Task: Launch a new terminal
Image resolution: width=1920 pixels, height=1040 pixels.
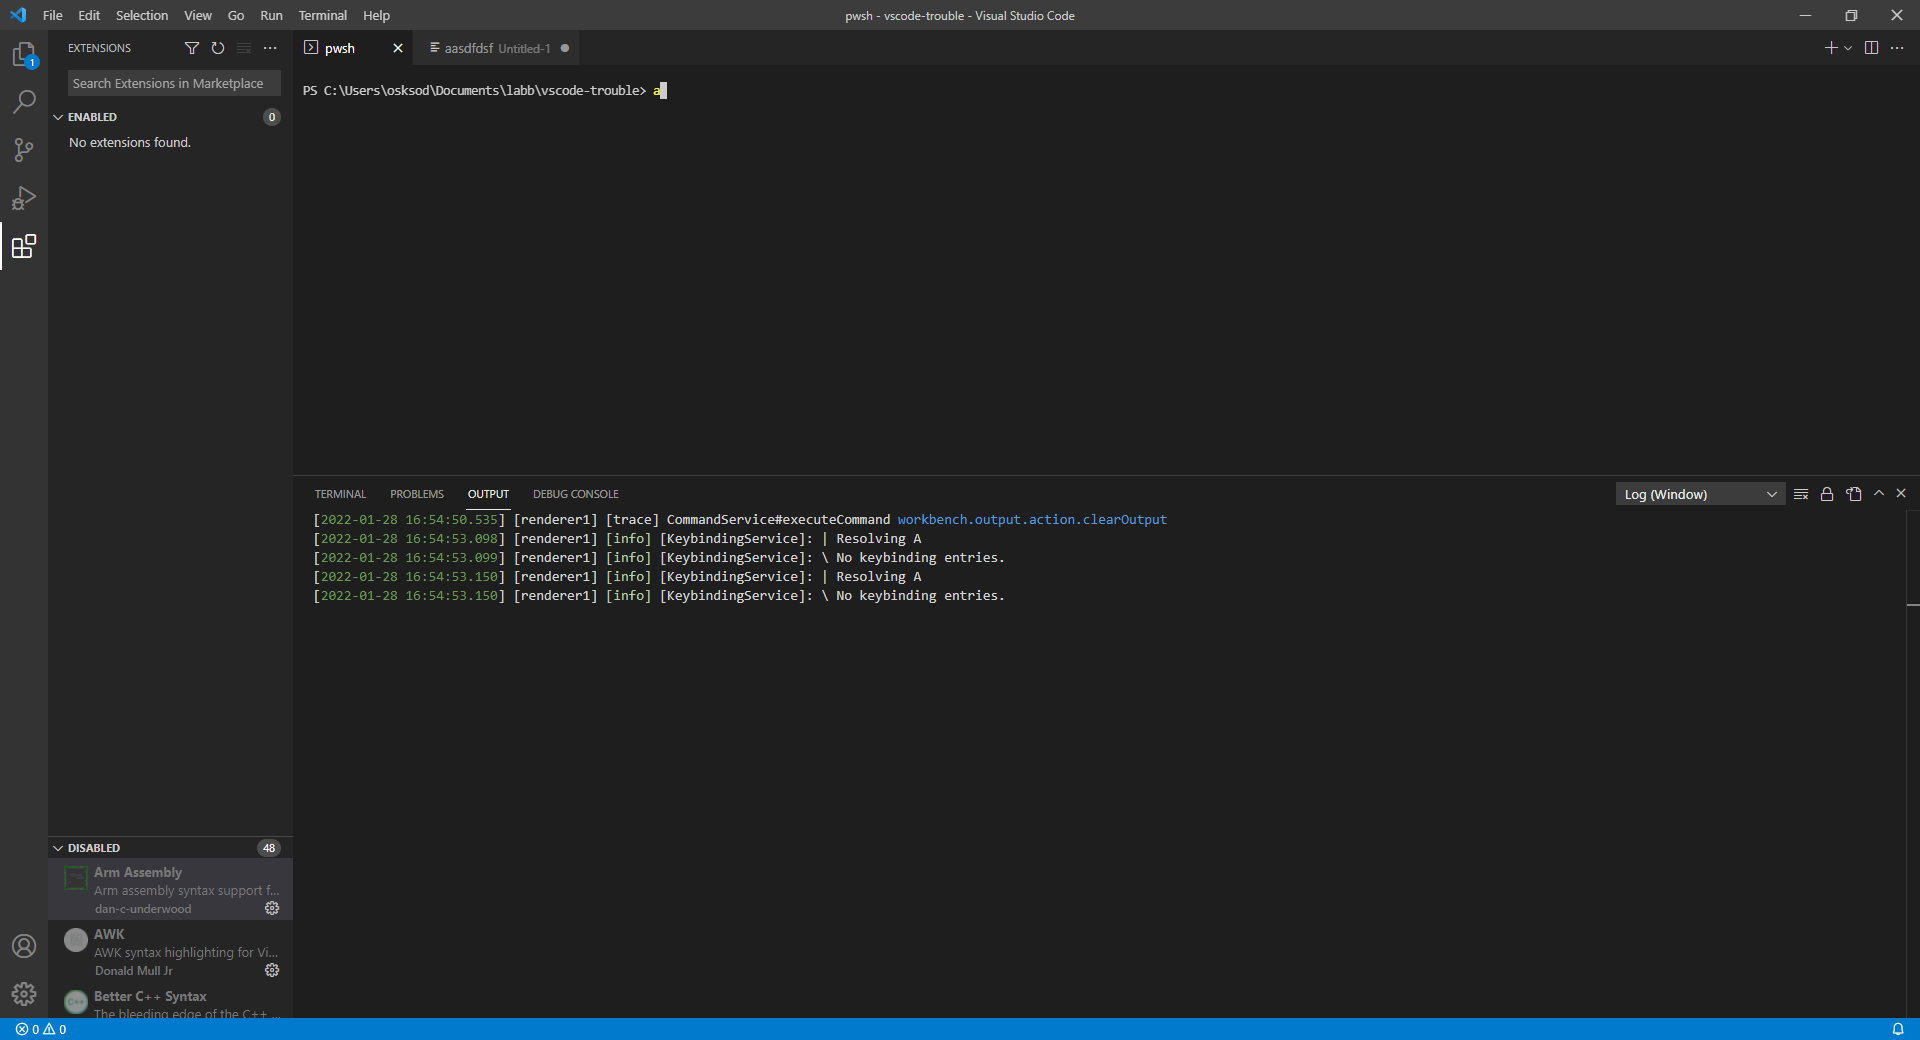Action: tap(1829, 47)
